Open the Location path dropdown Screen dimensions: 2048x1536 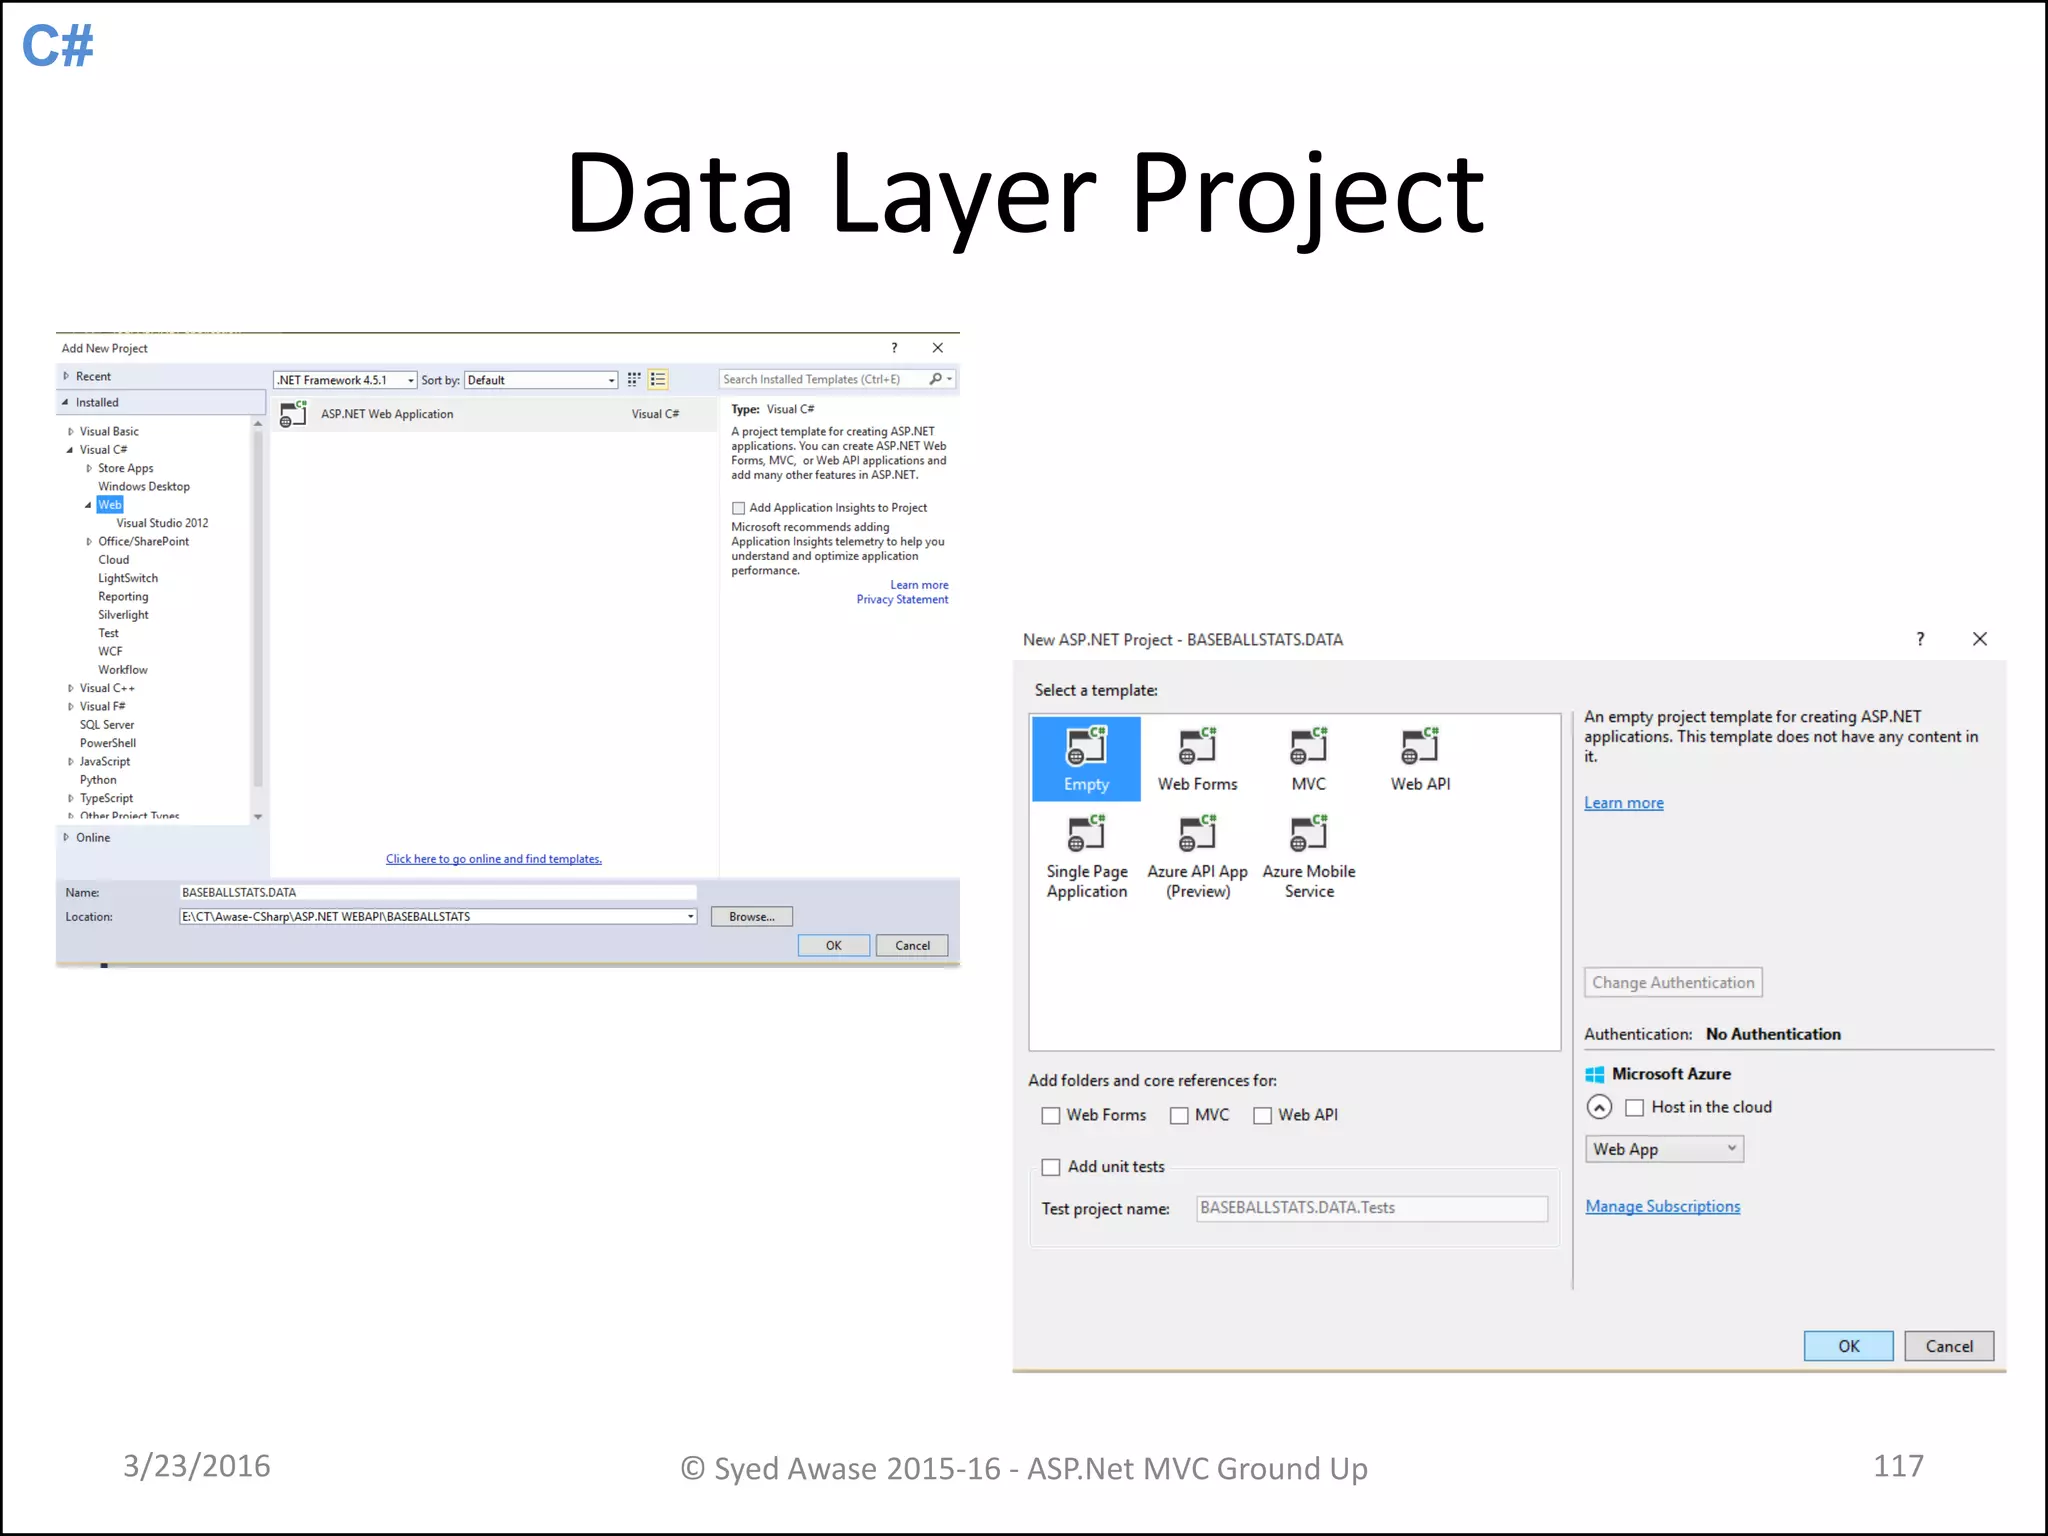click(690, 917)
